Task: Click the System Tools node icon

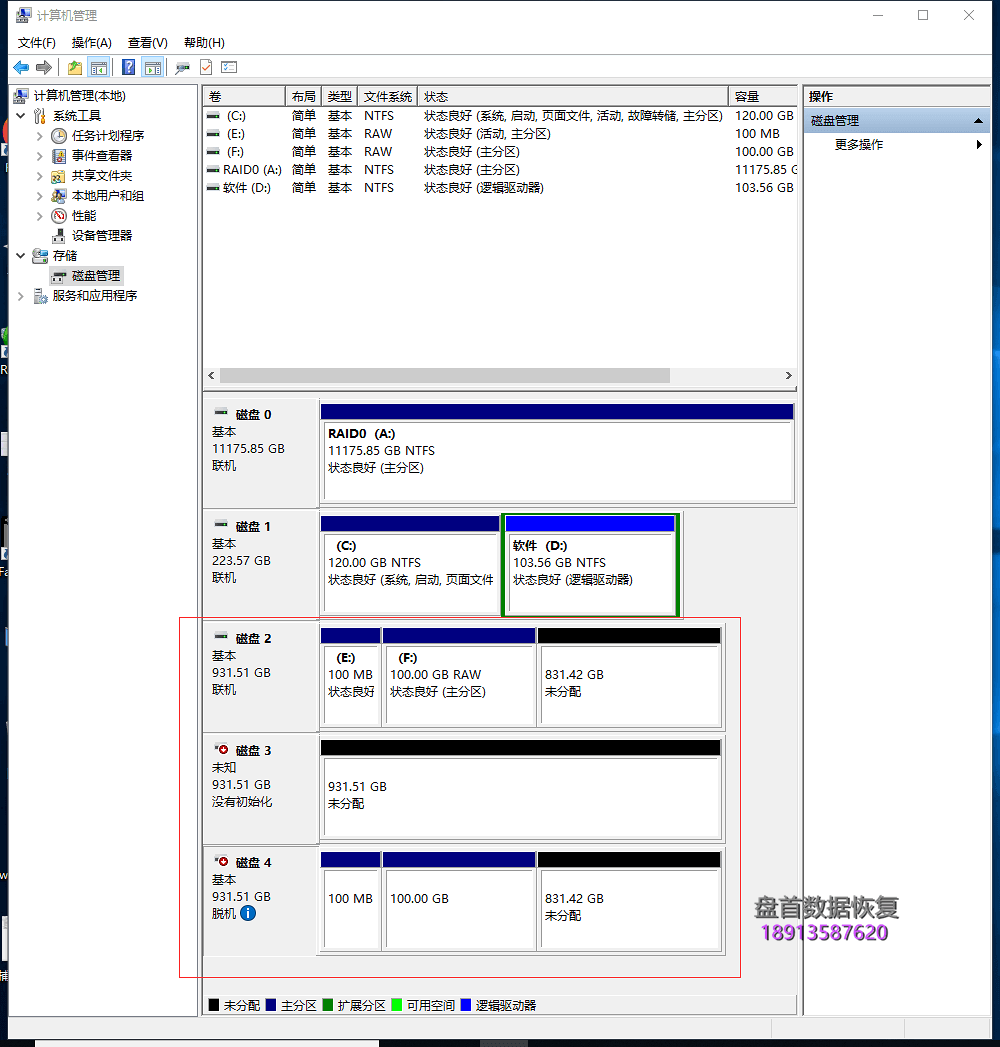Action: pyautogui.click(x=40, y=116)
